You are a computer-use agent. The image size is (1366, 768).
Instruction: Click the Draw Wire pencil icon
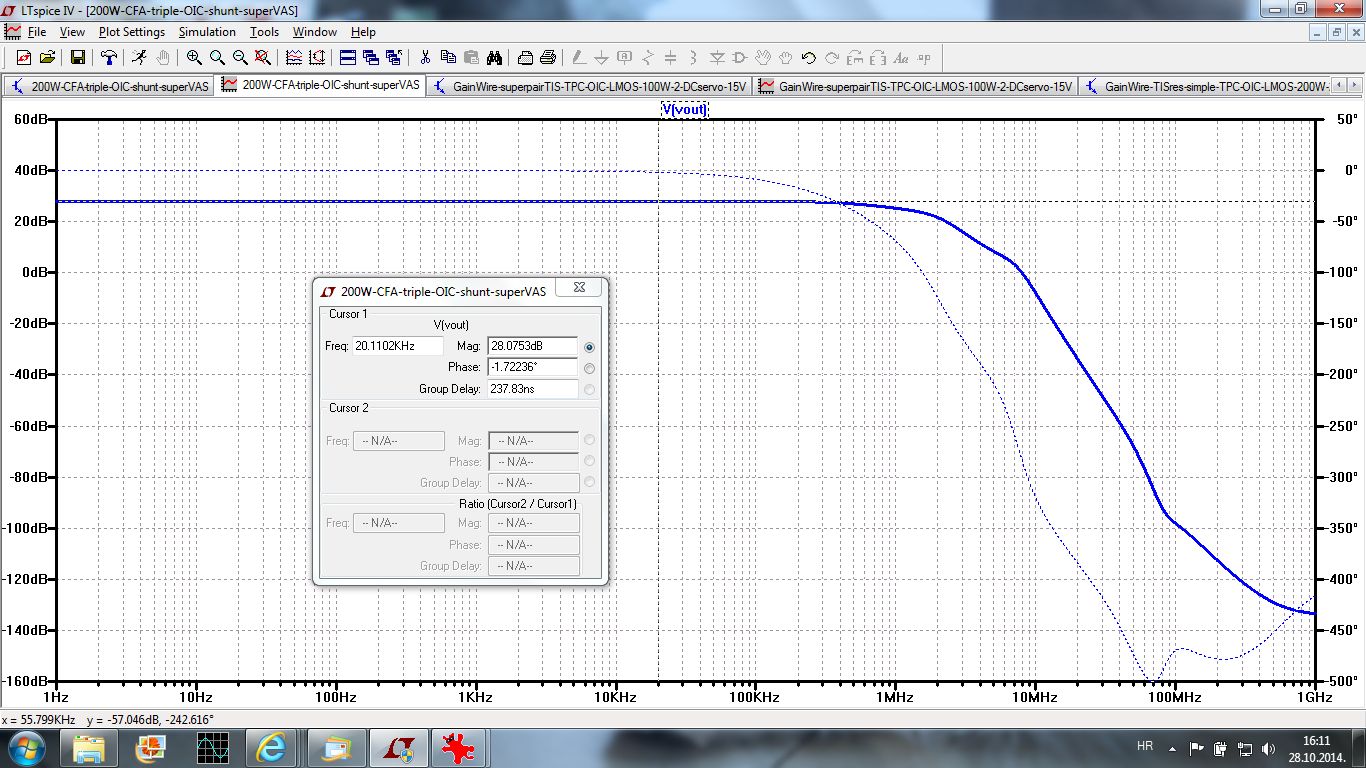579,57
